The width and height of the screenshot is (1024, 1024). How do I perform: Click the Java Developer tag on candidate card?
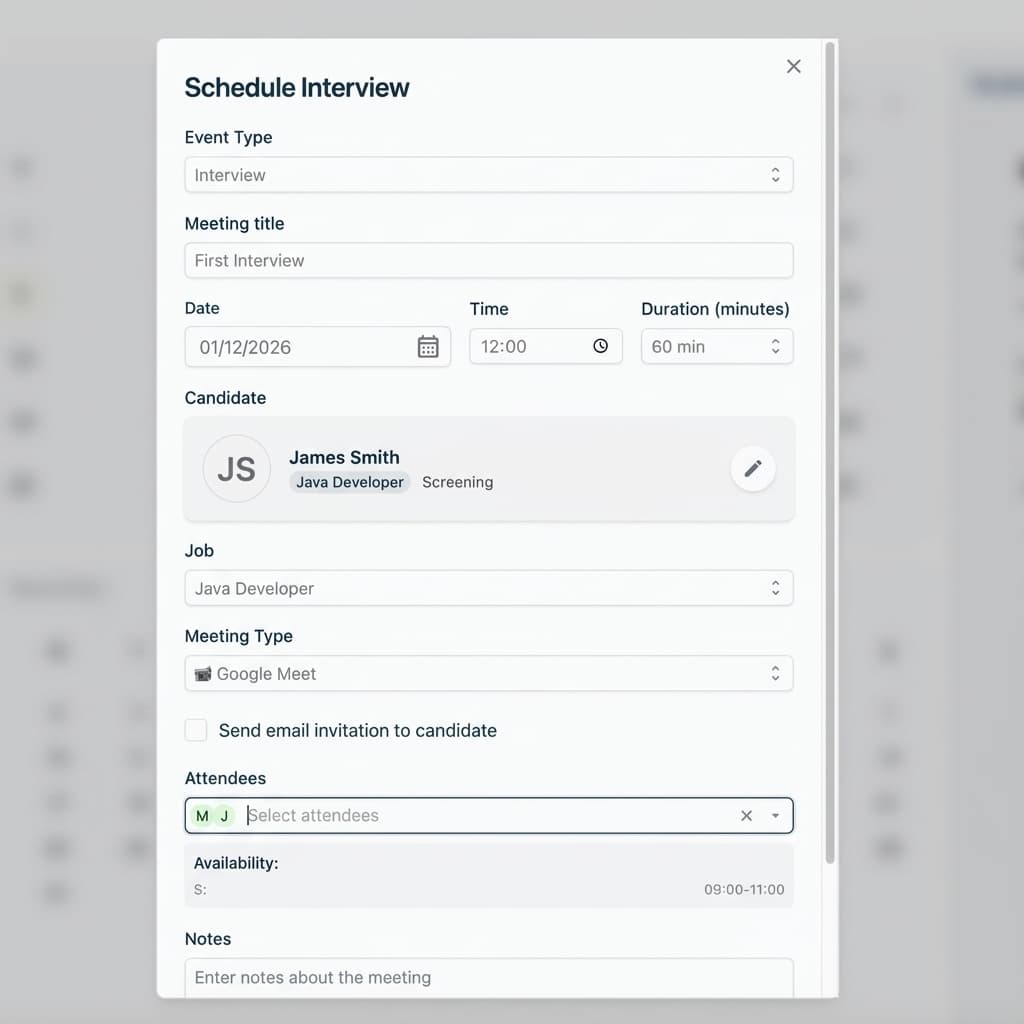350,482
